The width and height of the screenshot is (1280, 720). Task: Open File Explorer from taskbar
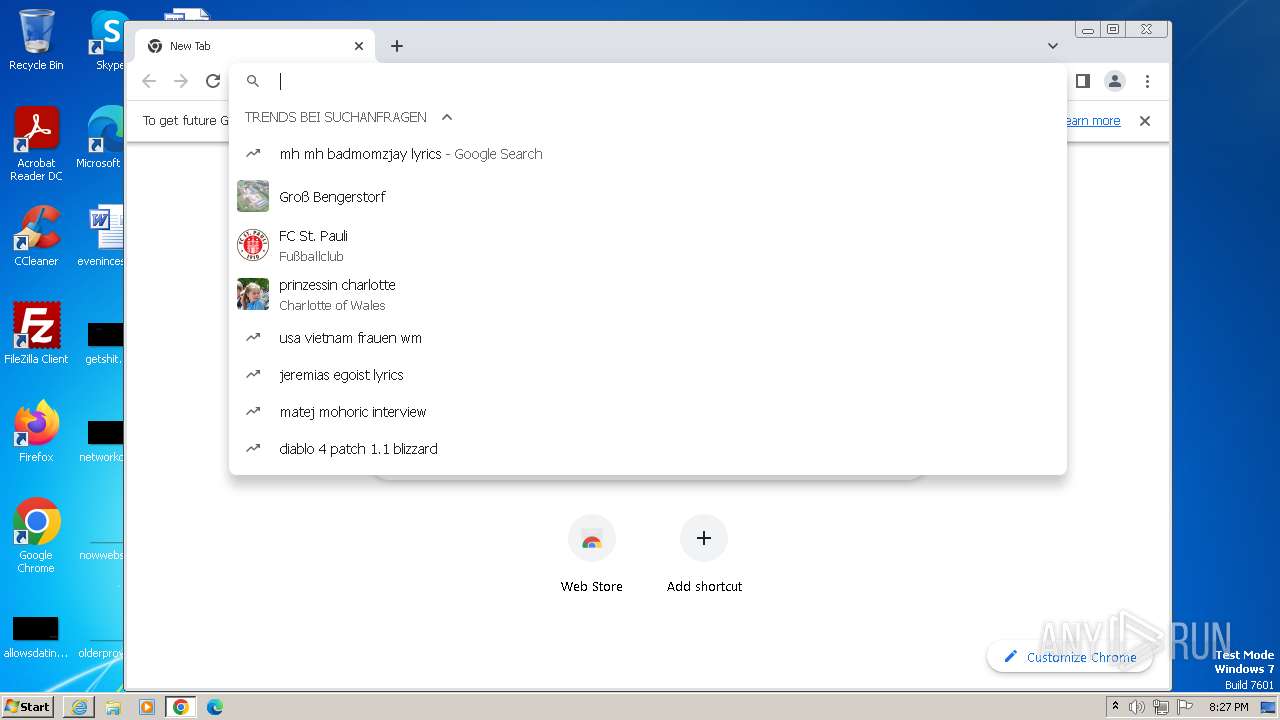click(113, 707)
